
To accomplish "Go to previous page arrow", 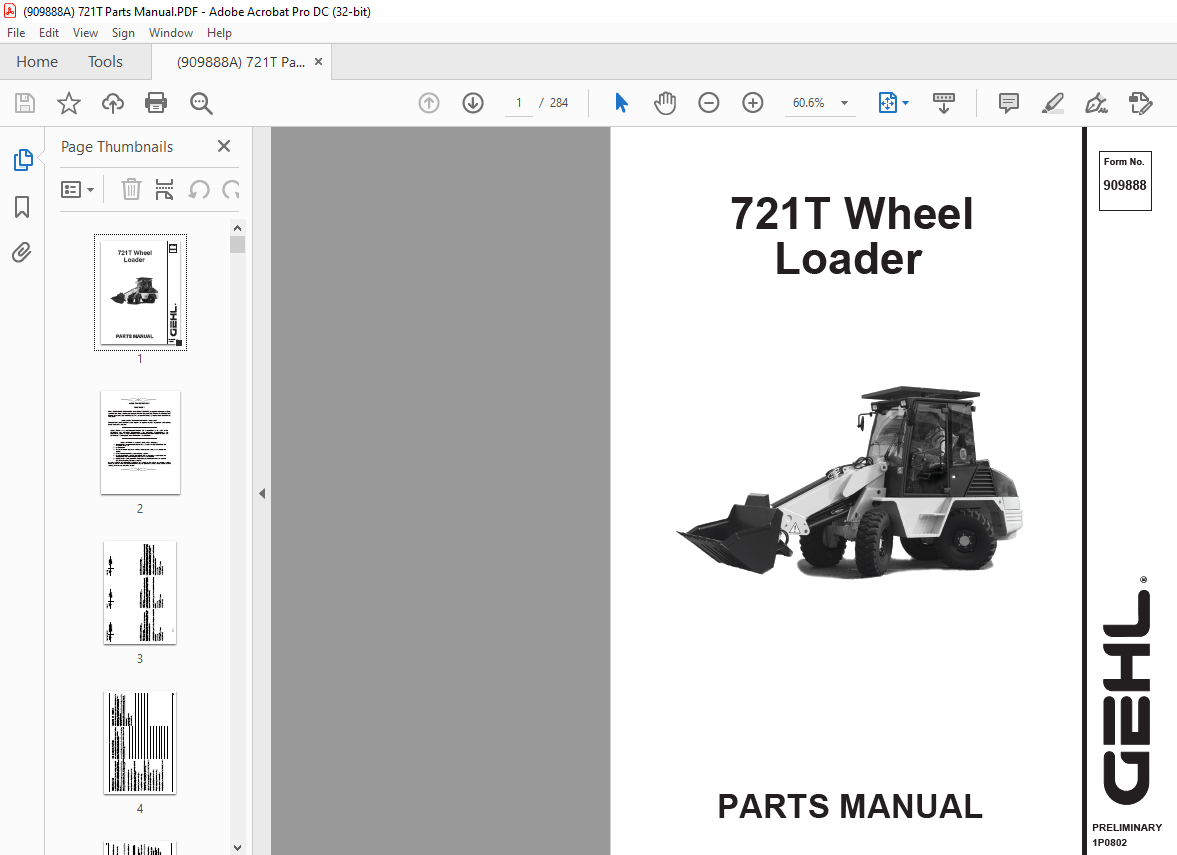I will pos(429,103).
